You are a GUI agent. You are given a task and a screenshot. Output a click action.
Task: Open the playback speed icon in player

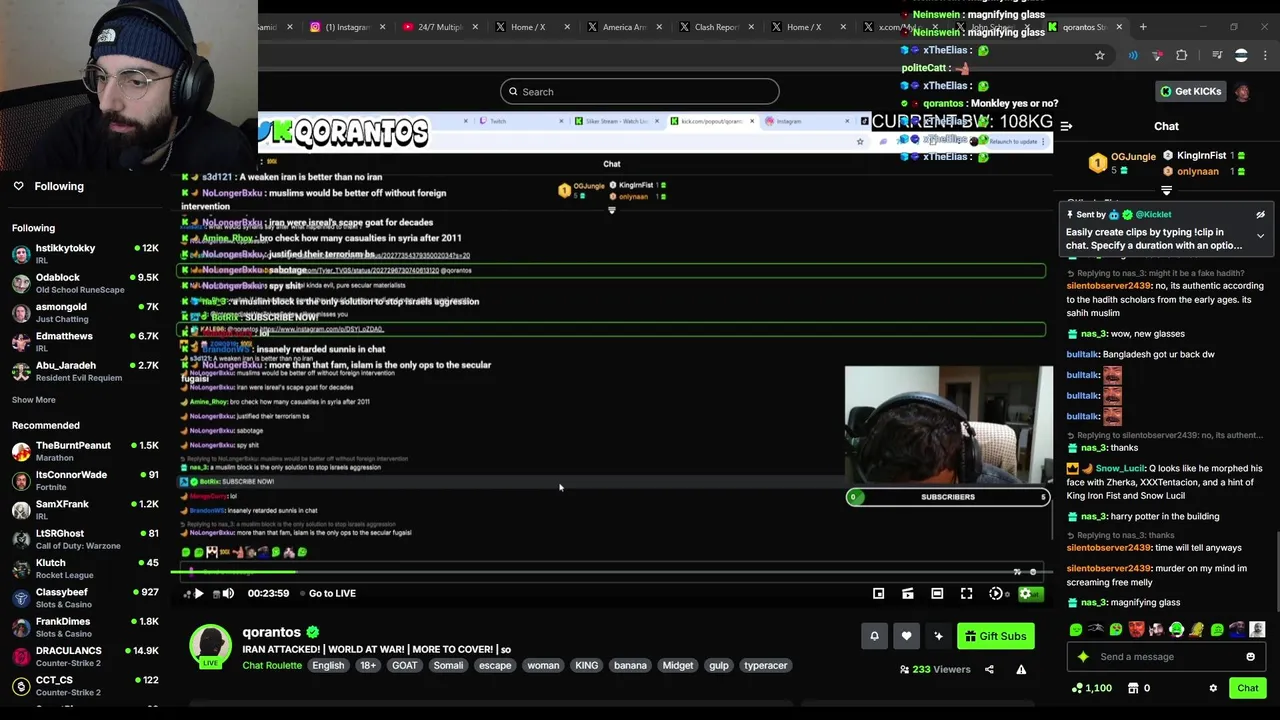pos(996,594)
